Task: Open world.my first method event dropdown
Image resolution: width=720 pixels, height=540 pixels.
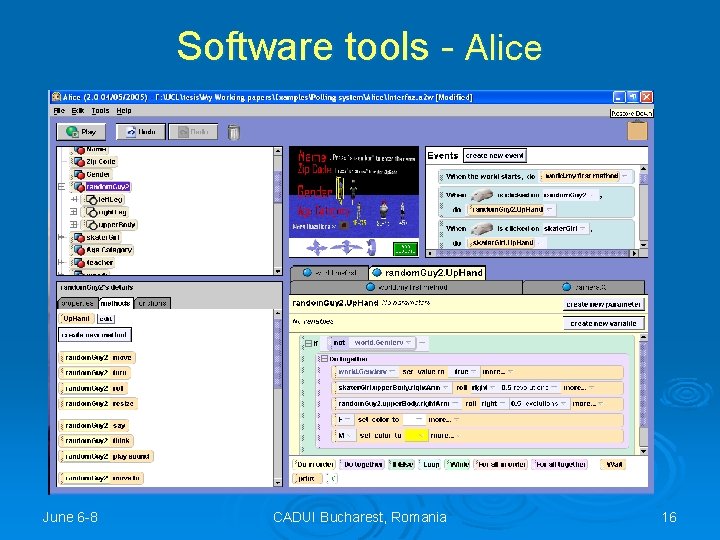Action: click(625, 176)
